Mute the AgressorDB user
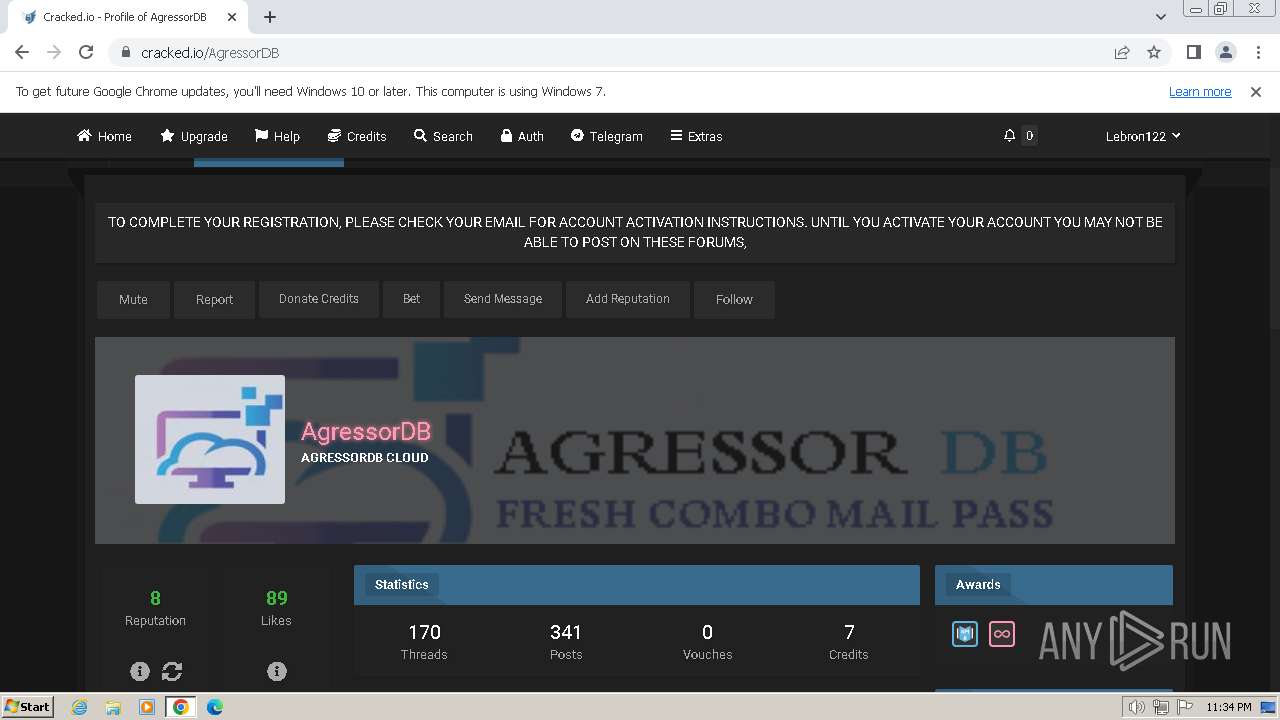Viewport: 1280px width, 720px height. [x=133, y=299]
